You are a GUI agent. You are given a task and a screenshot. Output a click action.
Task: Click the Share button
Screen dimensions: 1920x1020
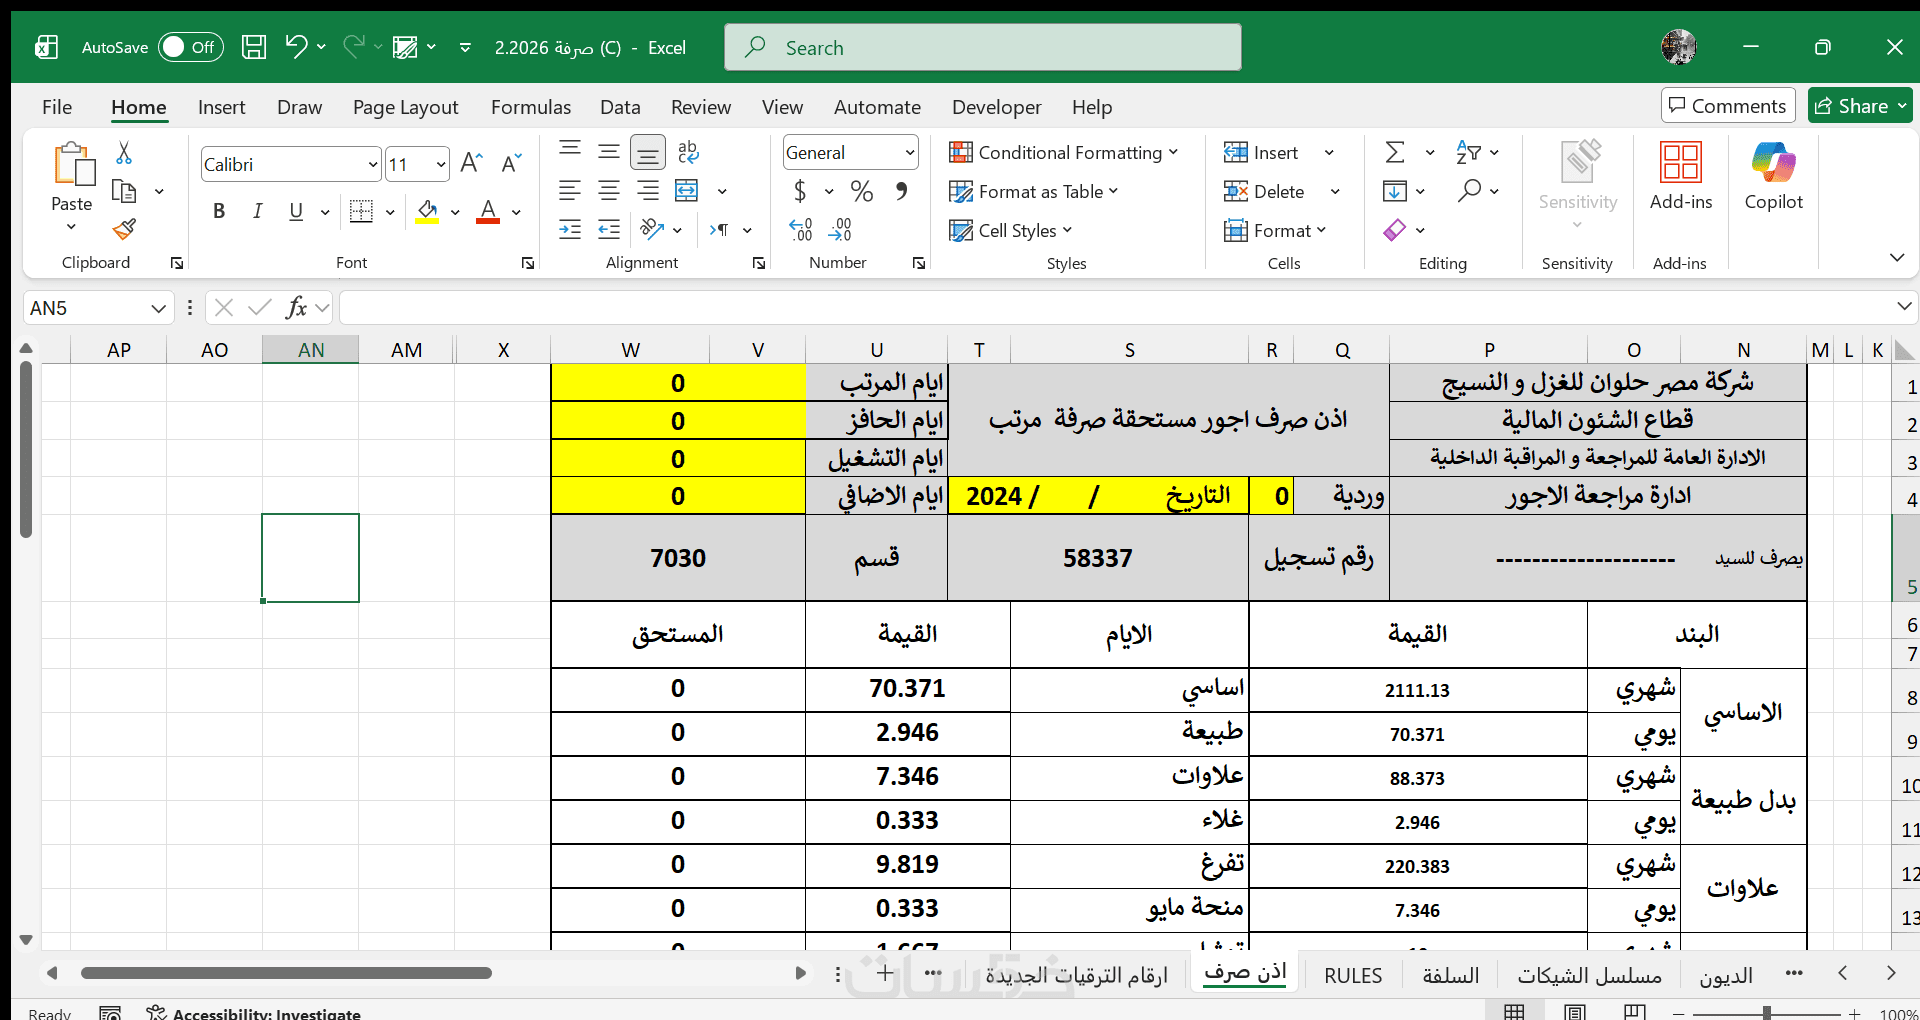(1859, 106)
